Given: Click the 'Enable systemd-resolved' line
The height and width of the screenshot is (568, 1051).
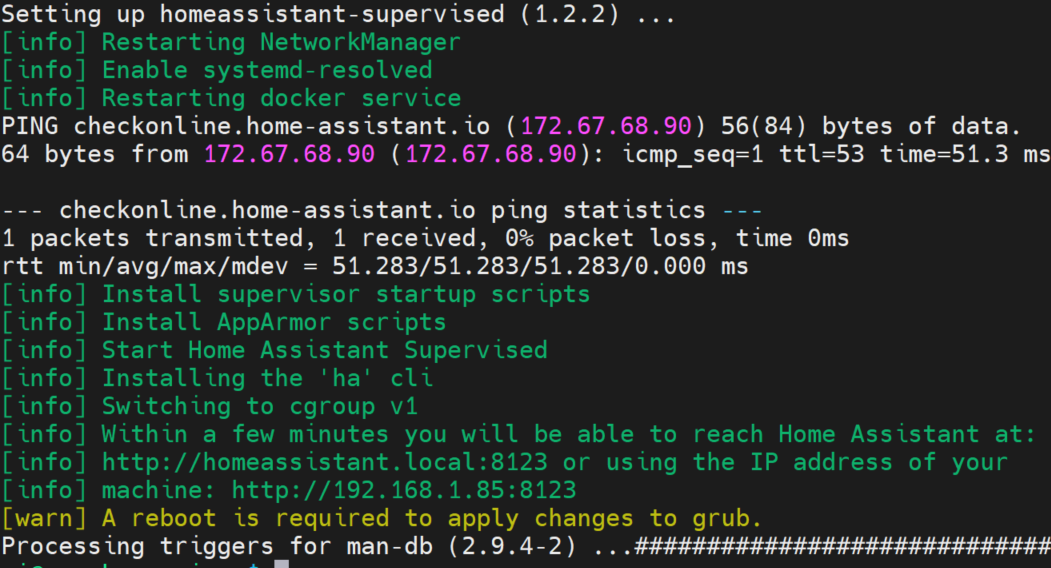Looking at the screenshot, I should pos(217,70).
